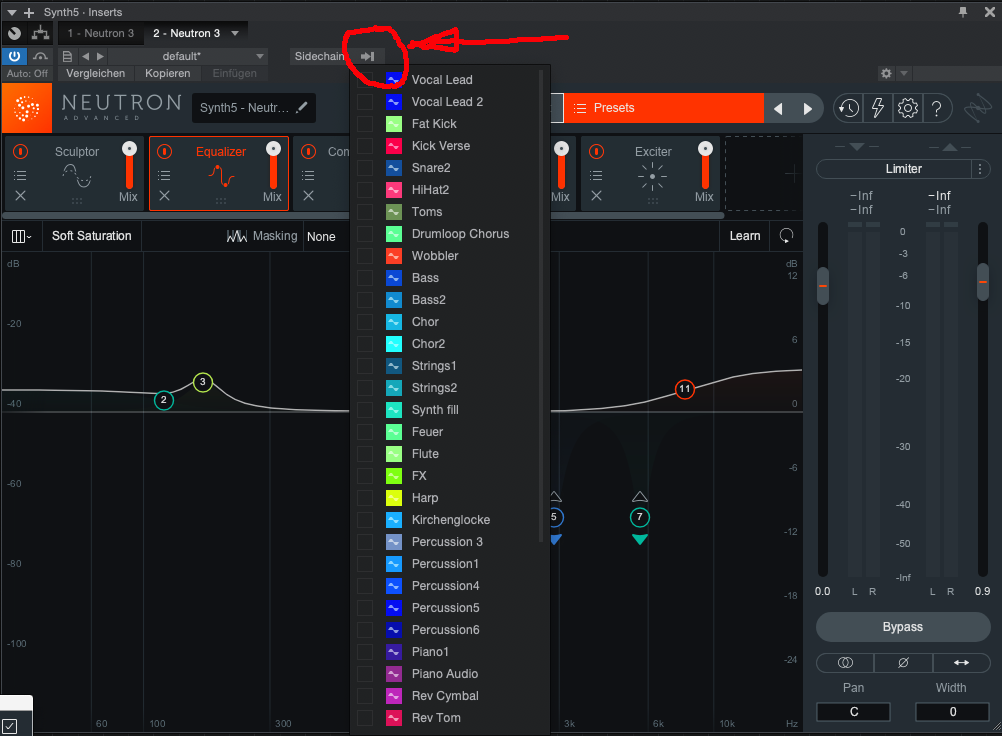Click the Sculptor Mix slider
This screenshot has width=1002, height=736.
[129, 165]
